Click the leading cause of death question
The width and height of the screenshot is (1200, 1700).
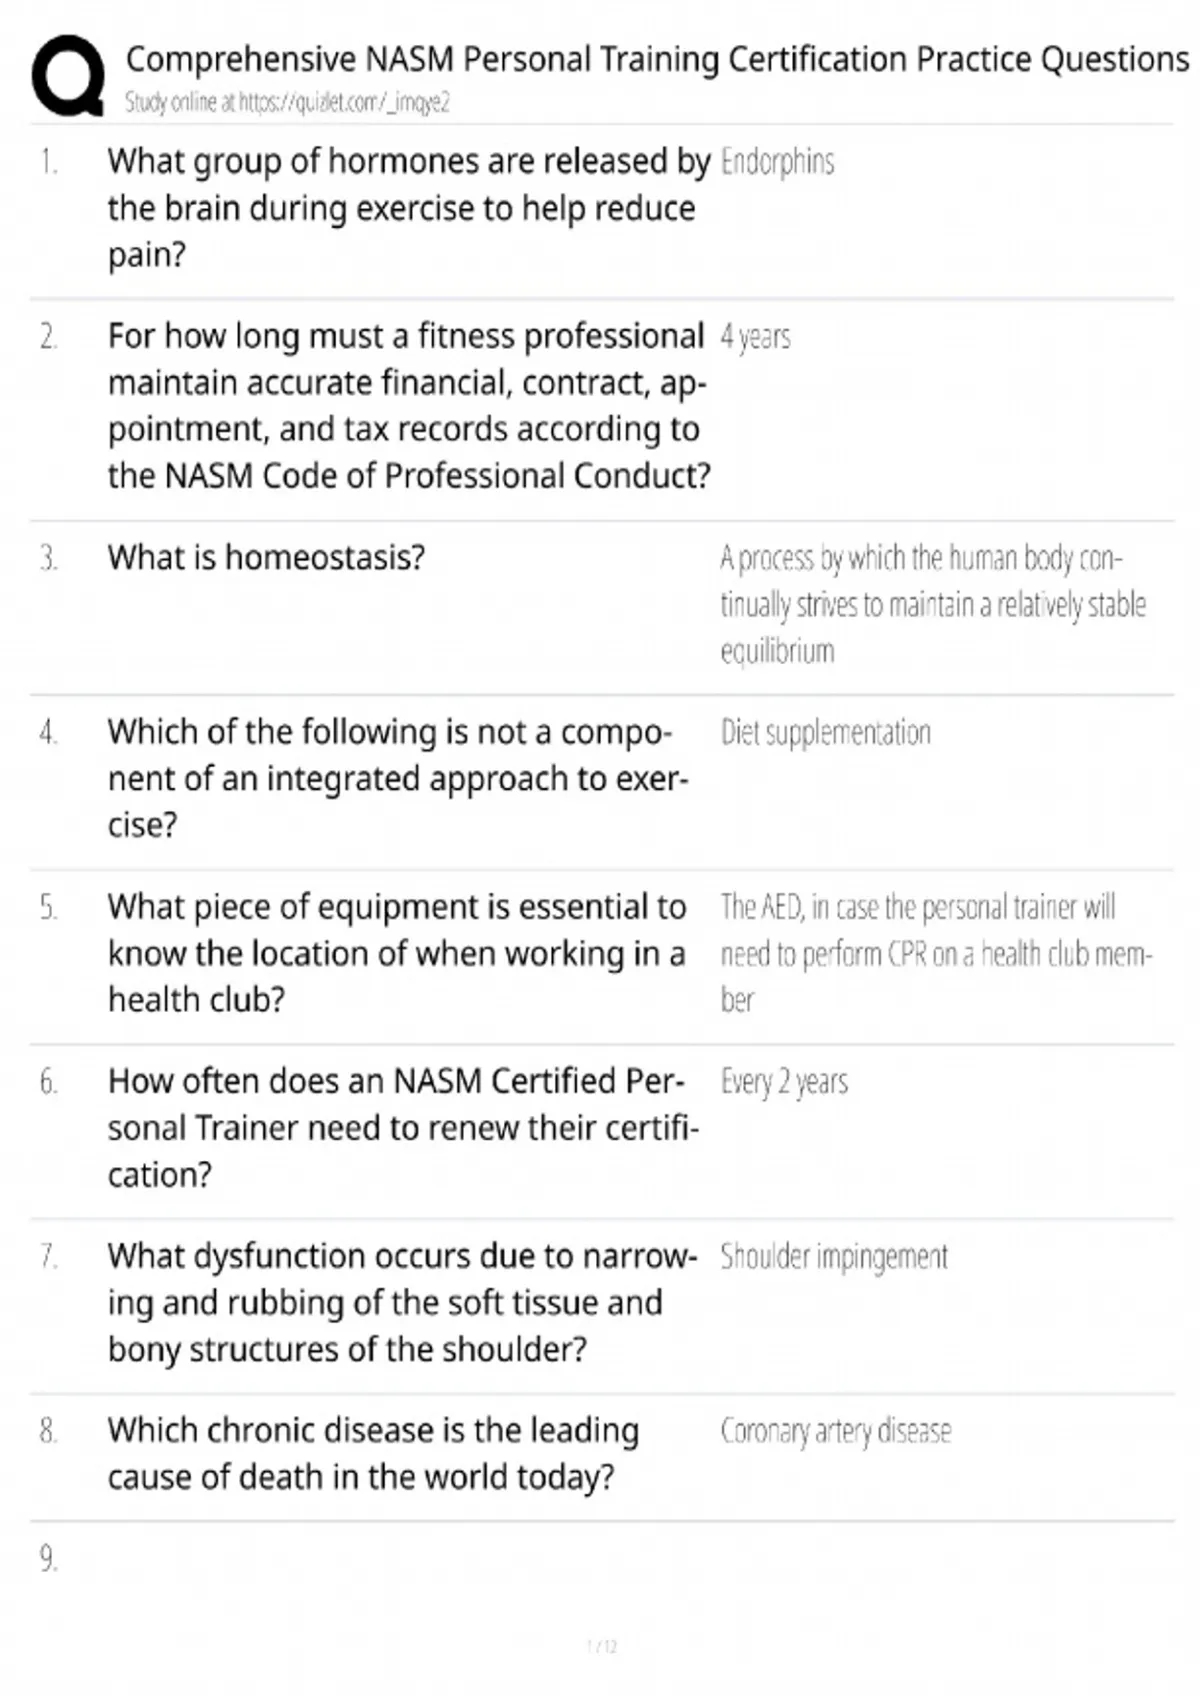point(373,1453)
